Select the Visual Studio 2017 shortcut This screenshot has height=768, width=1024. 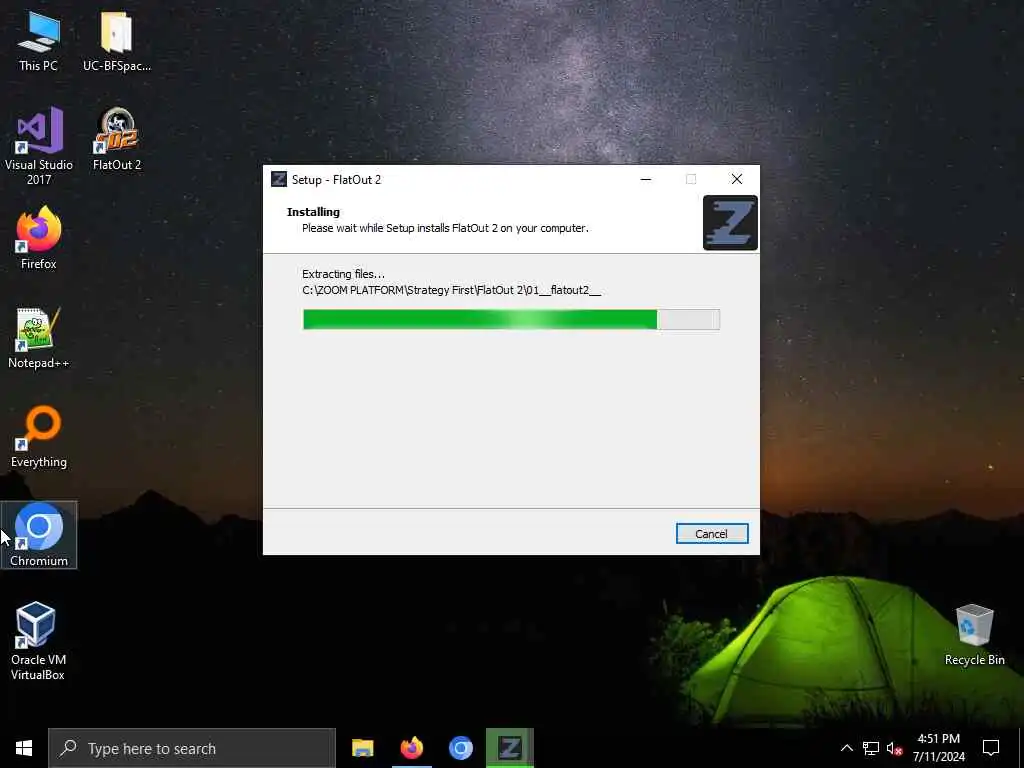(39, 146)
